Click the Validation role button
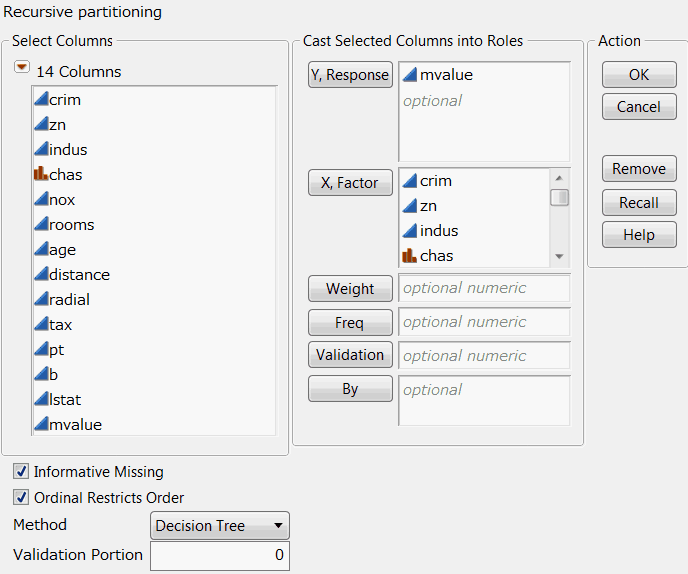688x574 pixels. click(x=350, y=355)
